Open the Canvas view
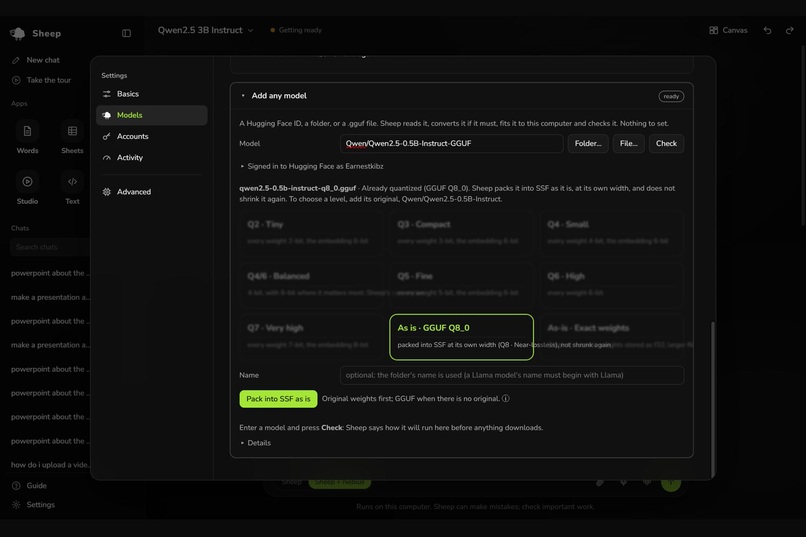The image size is (806, 537). [x=728, y=30]
